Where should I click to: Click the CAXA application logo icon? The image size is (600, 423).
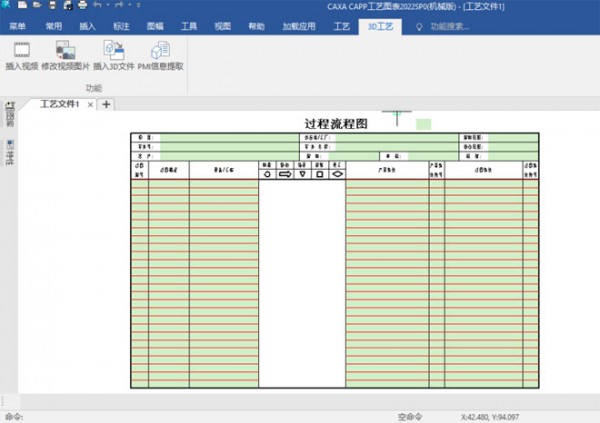point(5,4)
